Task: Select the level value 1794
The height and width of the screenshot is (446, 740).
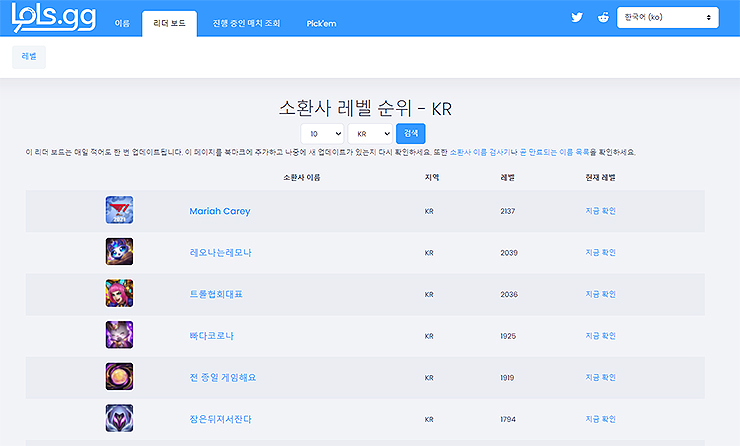Action: coord(508,419)
